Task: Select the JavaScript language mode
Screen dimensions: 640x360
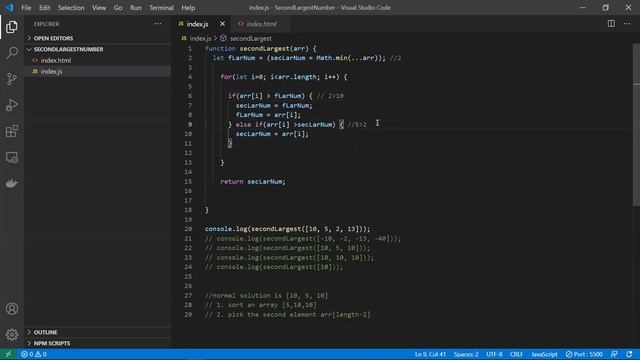Action: [544, 354]
